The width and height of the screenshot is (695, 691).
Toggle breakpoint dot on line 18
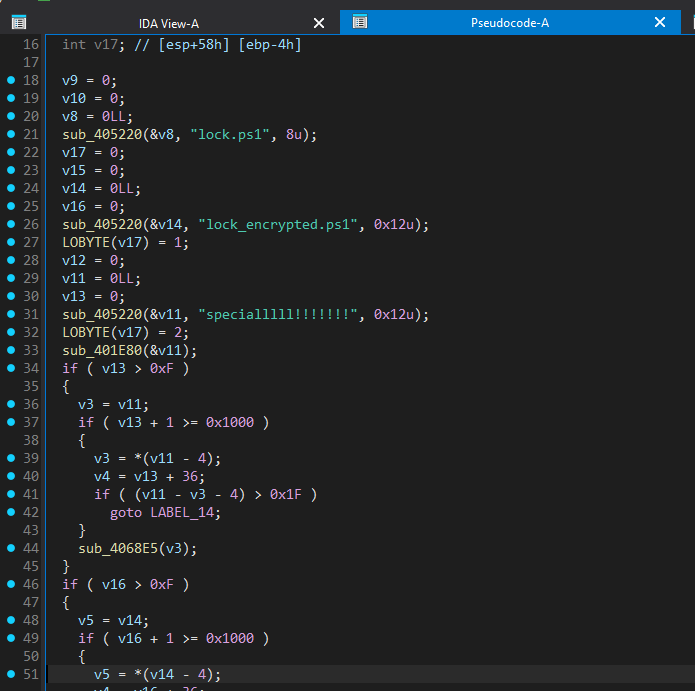coord(11,80)
